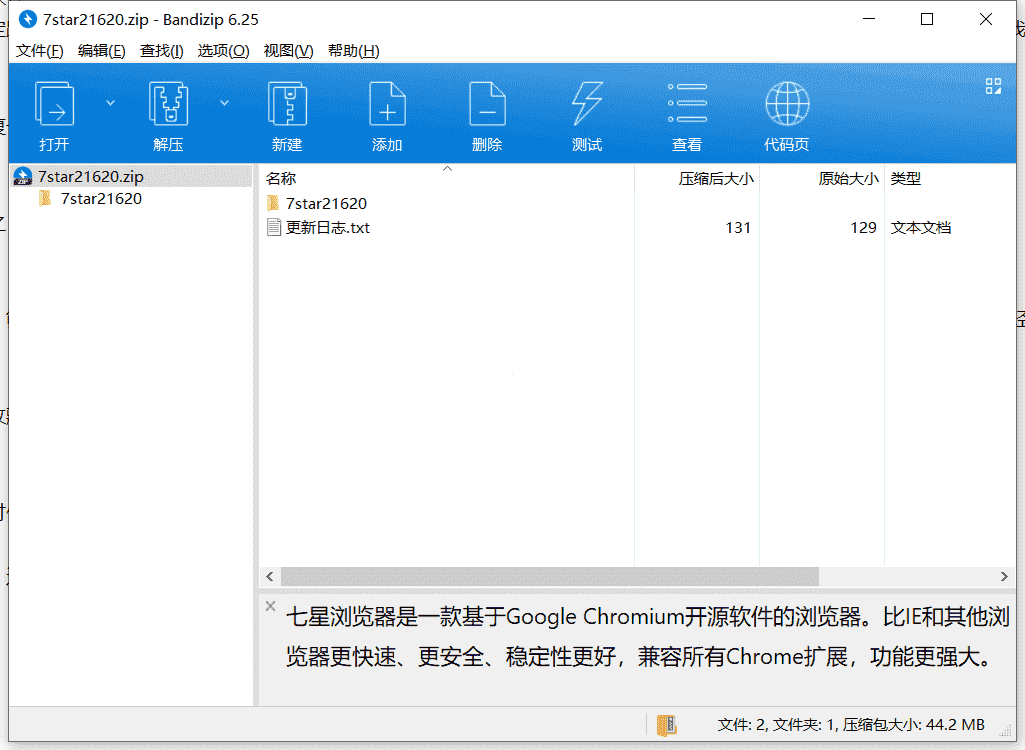Image resolution: width=1025 pixels, height=750 pixels.
Task: Click the compressed size value 131
Action: coord(738,228)
